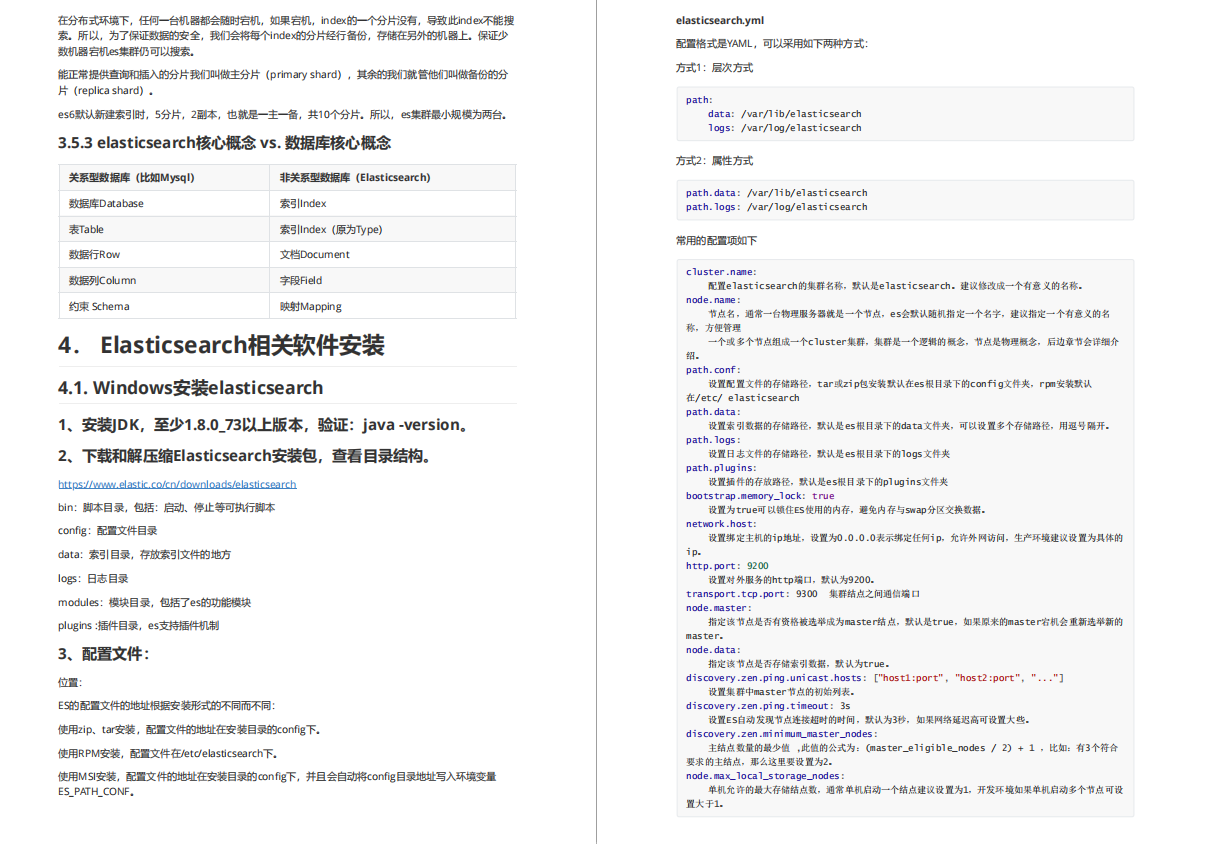Image resolution: width=1209 pixels, height=844 pixels.
Task: Click the 'node.master:' config key
Action: click(719, 608)
